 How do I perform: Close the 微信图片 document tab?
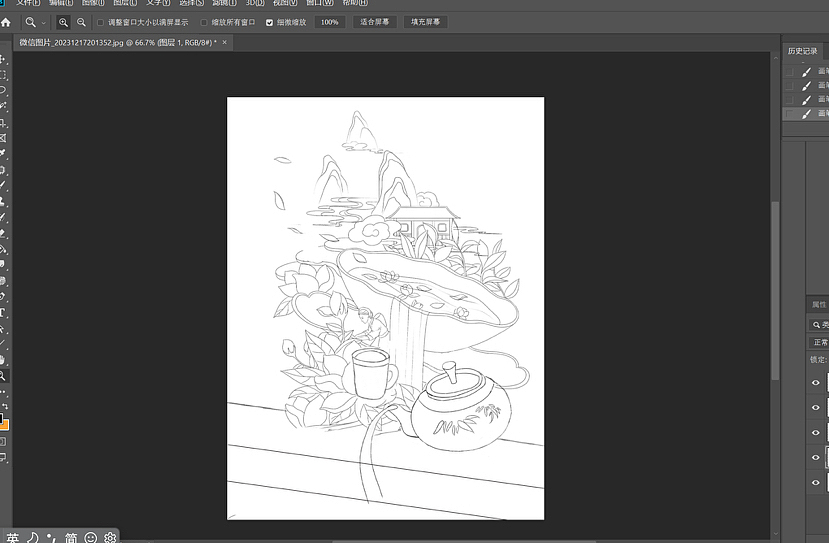pyautogui.click(x=225, y=42)
